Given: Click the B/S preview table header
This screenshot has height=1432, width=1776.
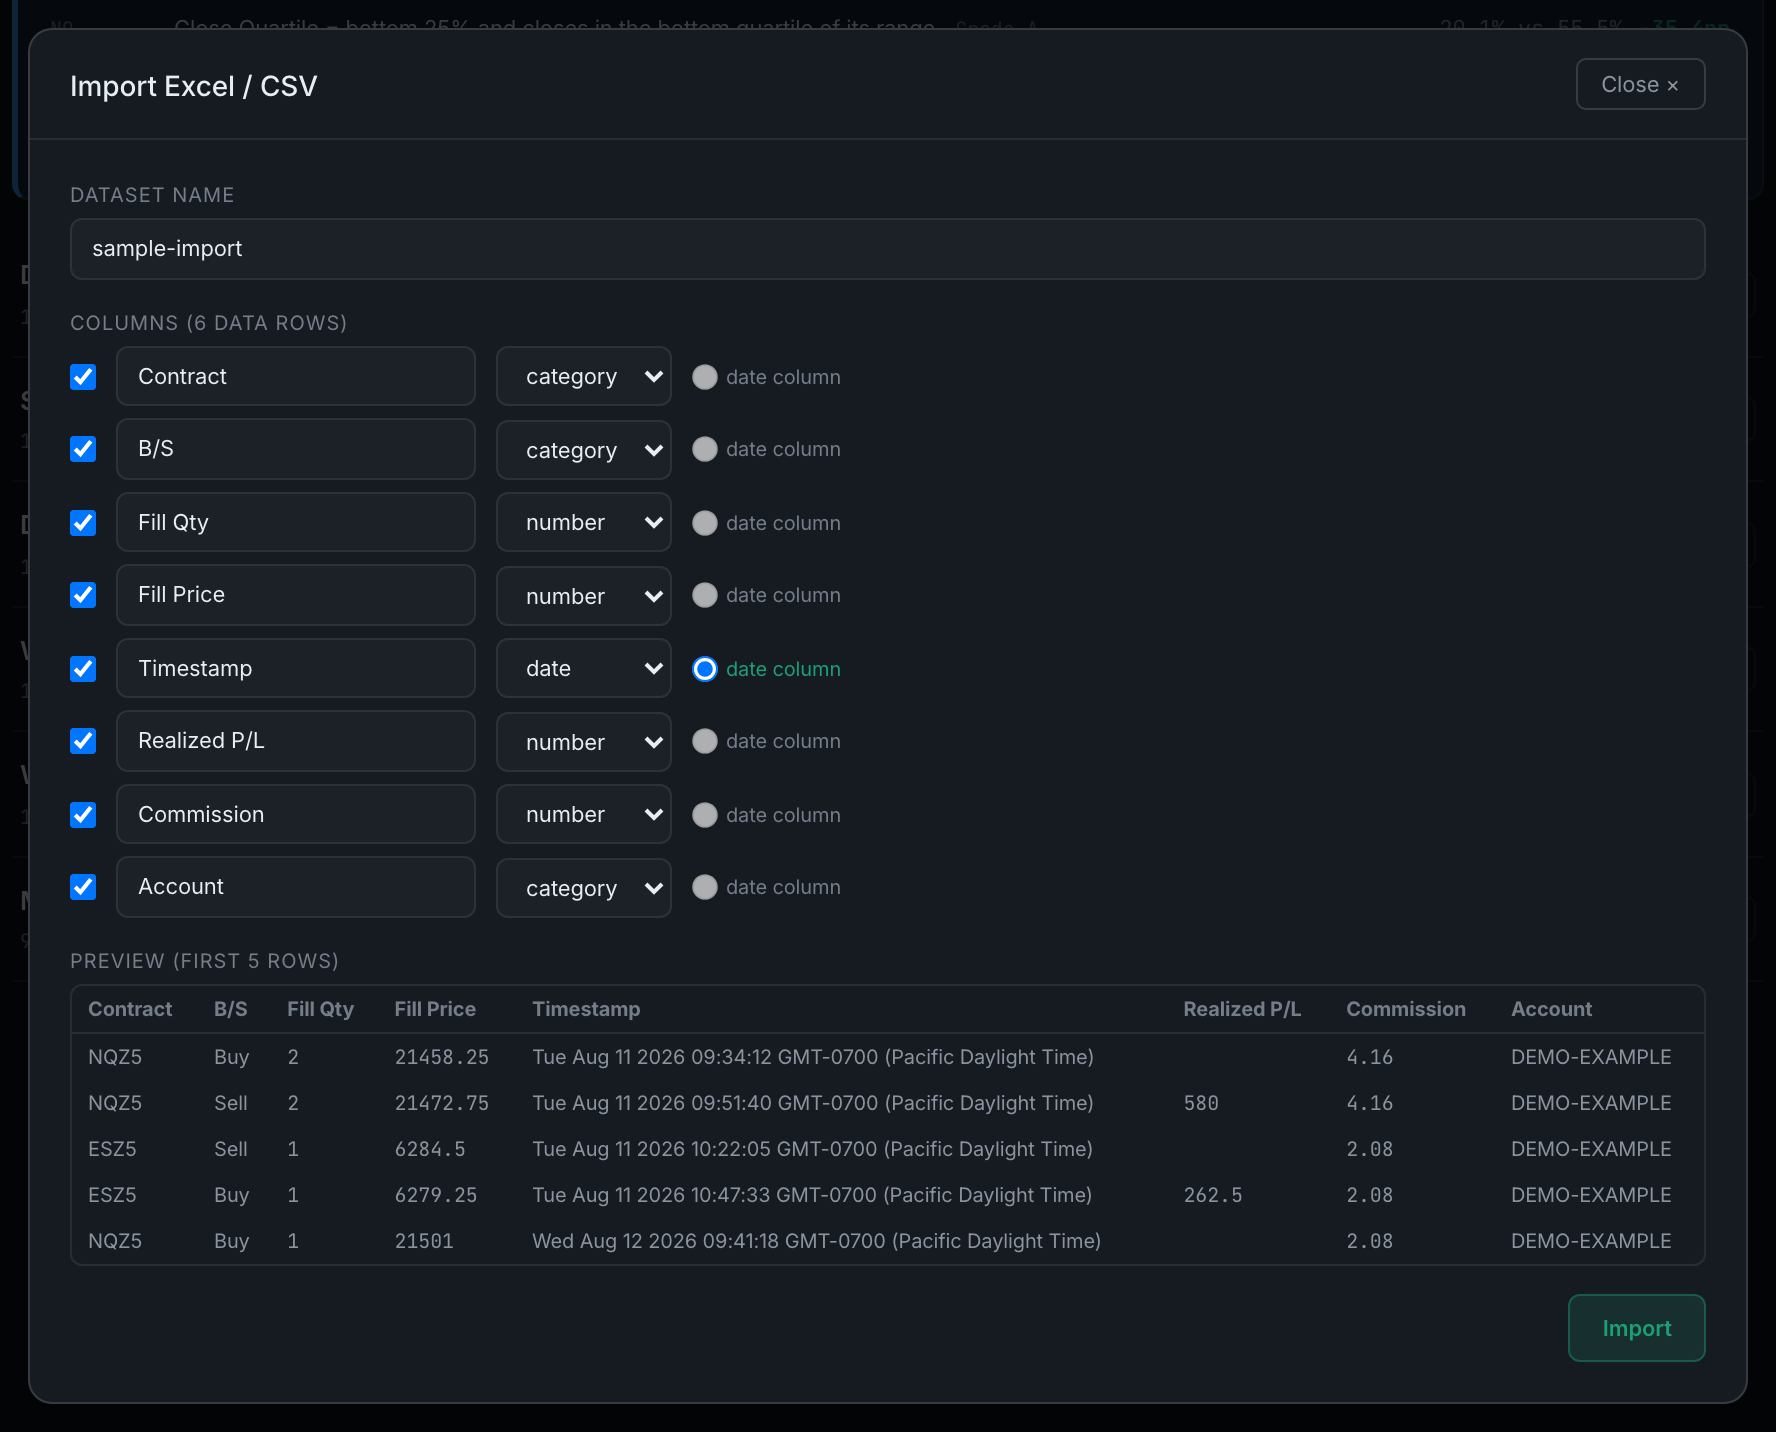Looking at the screenshot, I should click(230, 1009).
